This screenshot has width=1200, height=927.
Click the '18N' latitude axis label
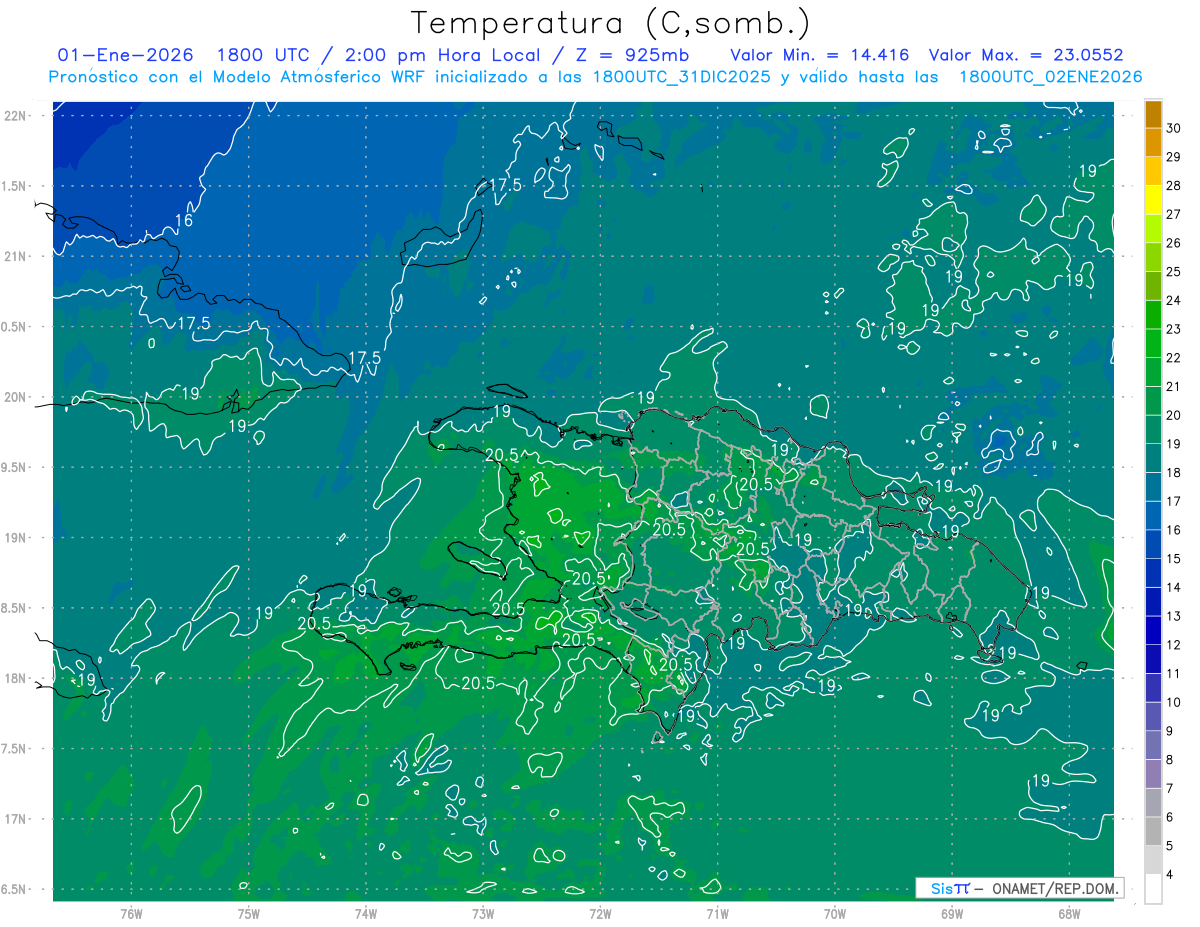tap(17, 678)
